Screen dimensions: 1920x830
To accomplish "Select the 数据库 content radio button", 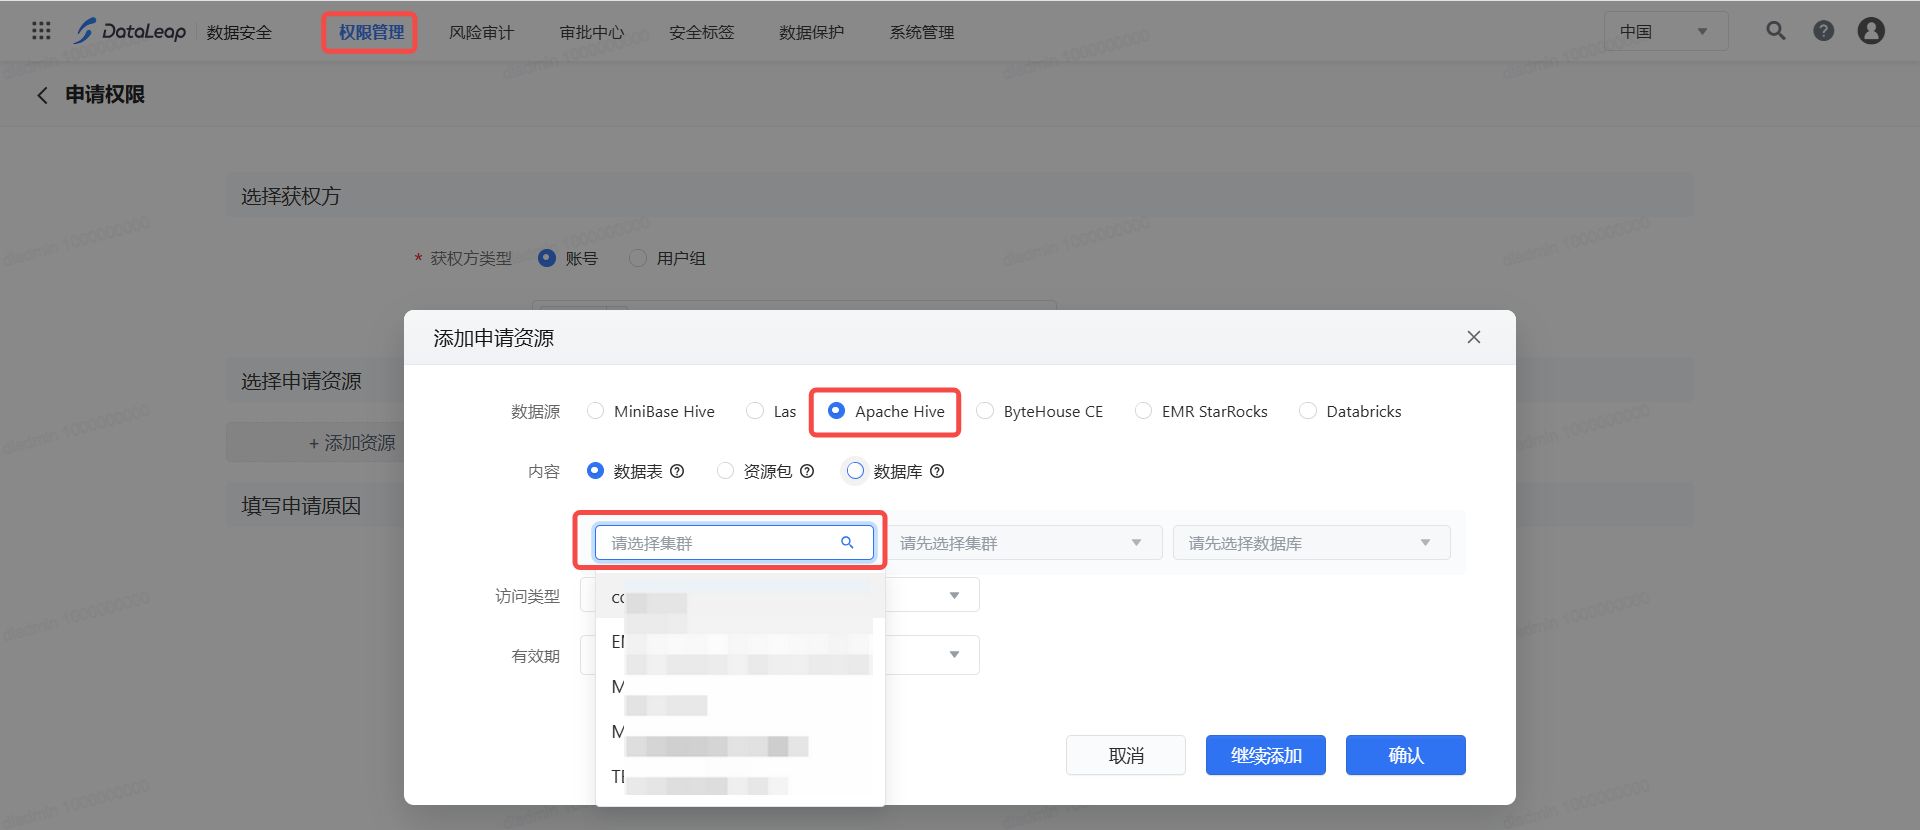I will pos(855,471).
